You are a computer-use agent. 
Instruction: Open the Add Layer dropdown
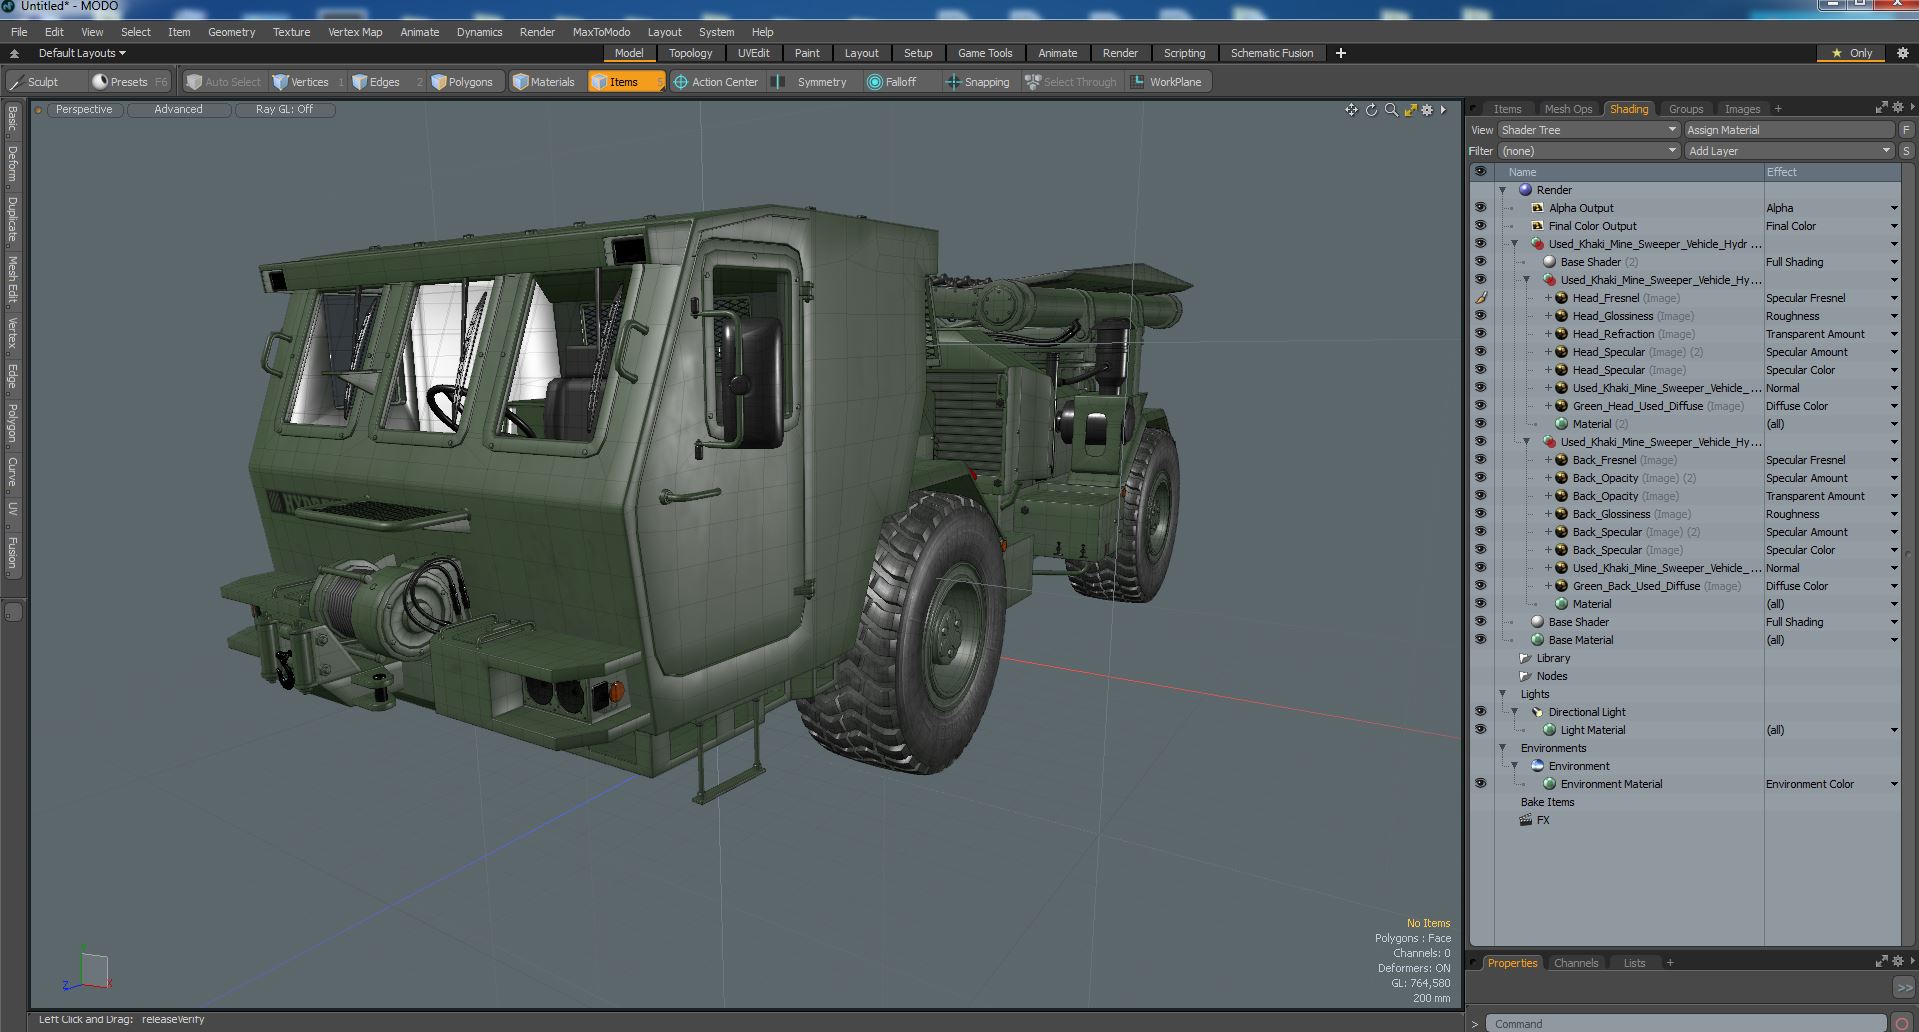coord(1789,151)
